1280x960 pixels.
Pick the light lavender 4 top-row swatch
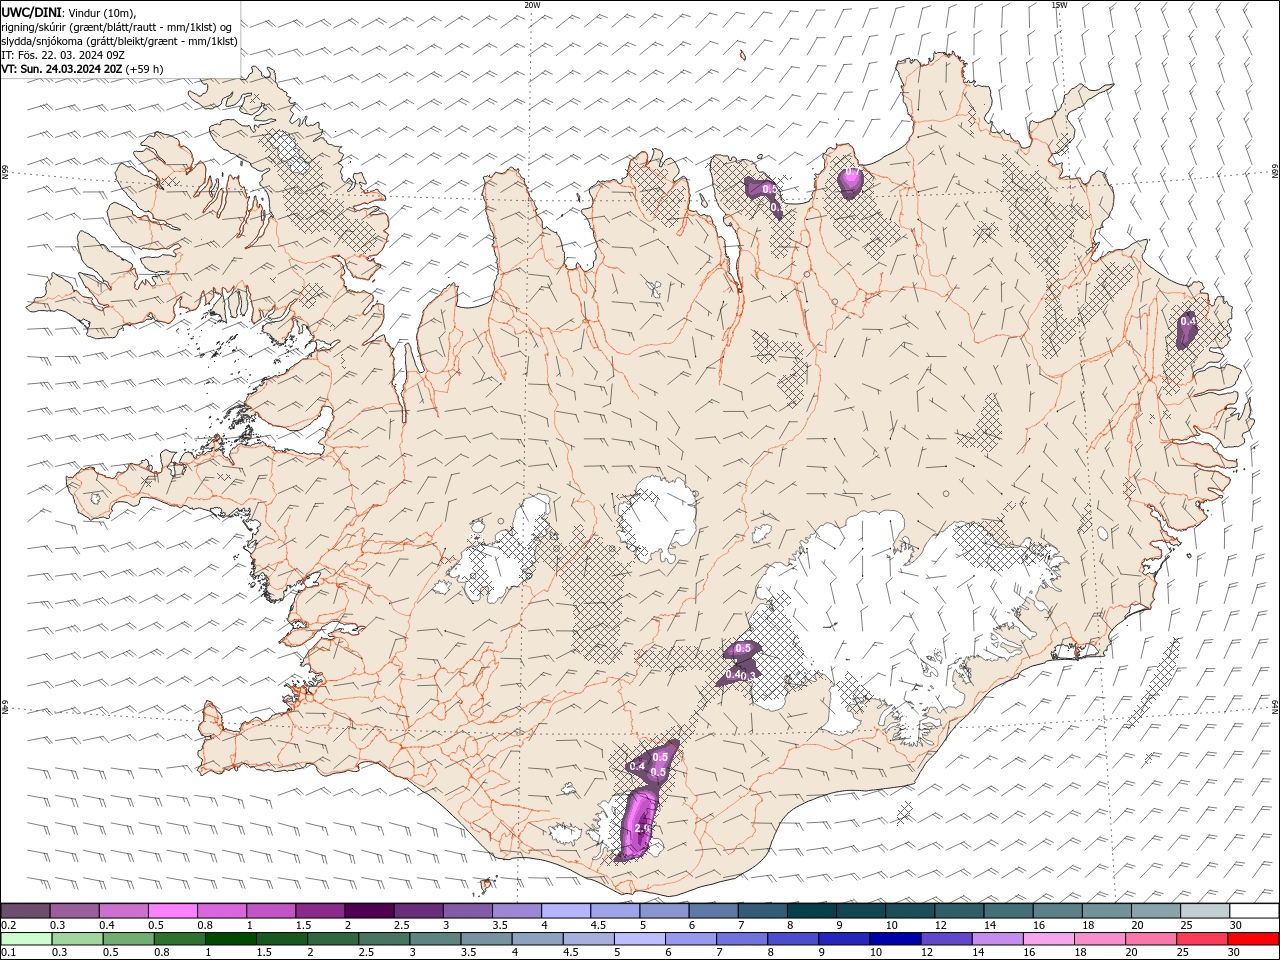[x=565, y=911]
